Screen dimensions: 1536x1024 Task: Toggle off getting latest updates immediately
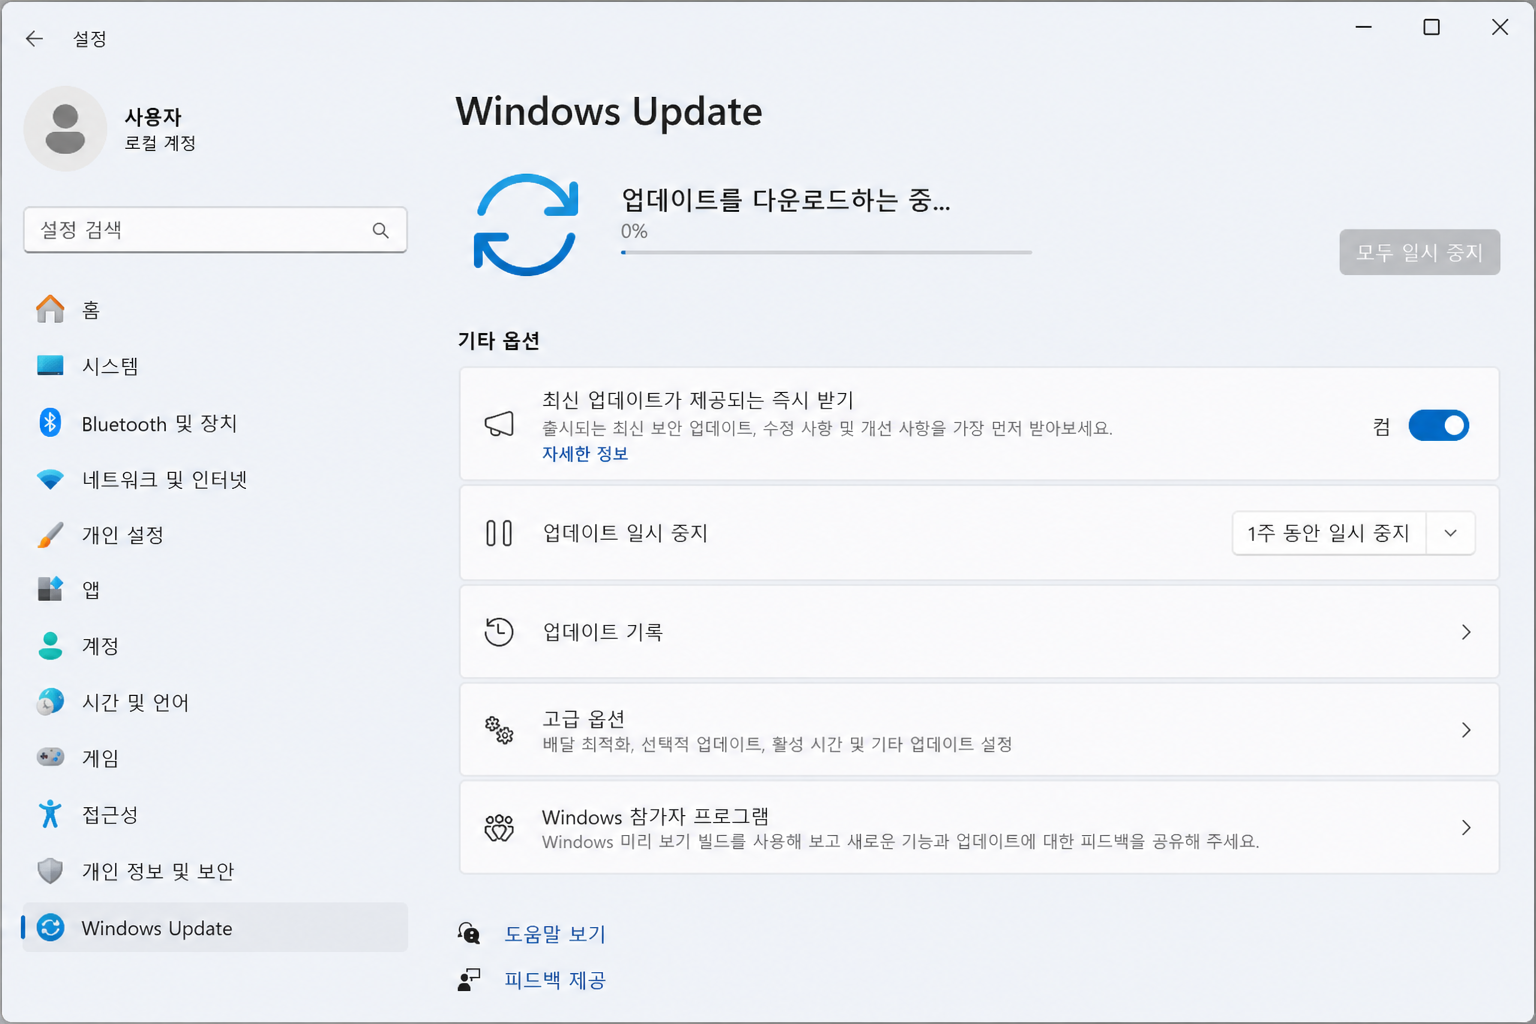click(1438, 426)
